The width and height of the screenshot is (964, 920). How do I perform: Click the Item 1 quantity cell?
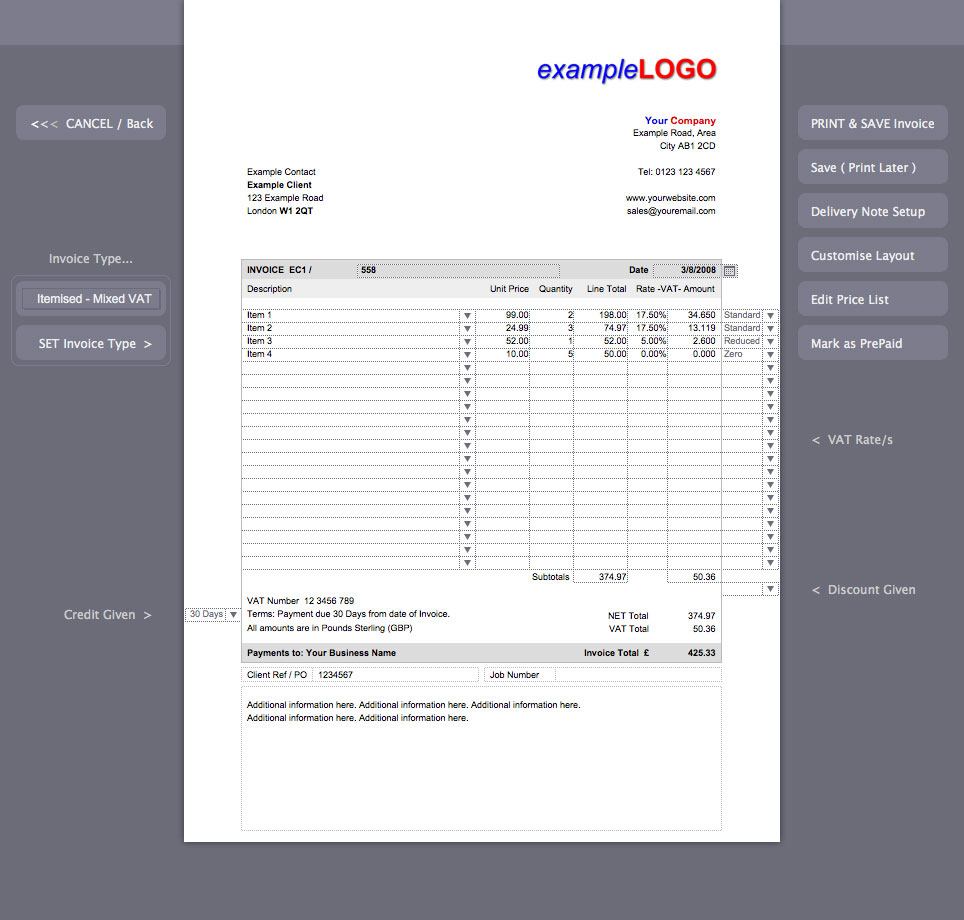tap(551, 315)
